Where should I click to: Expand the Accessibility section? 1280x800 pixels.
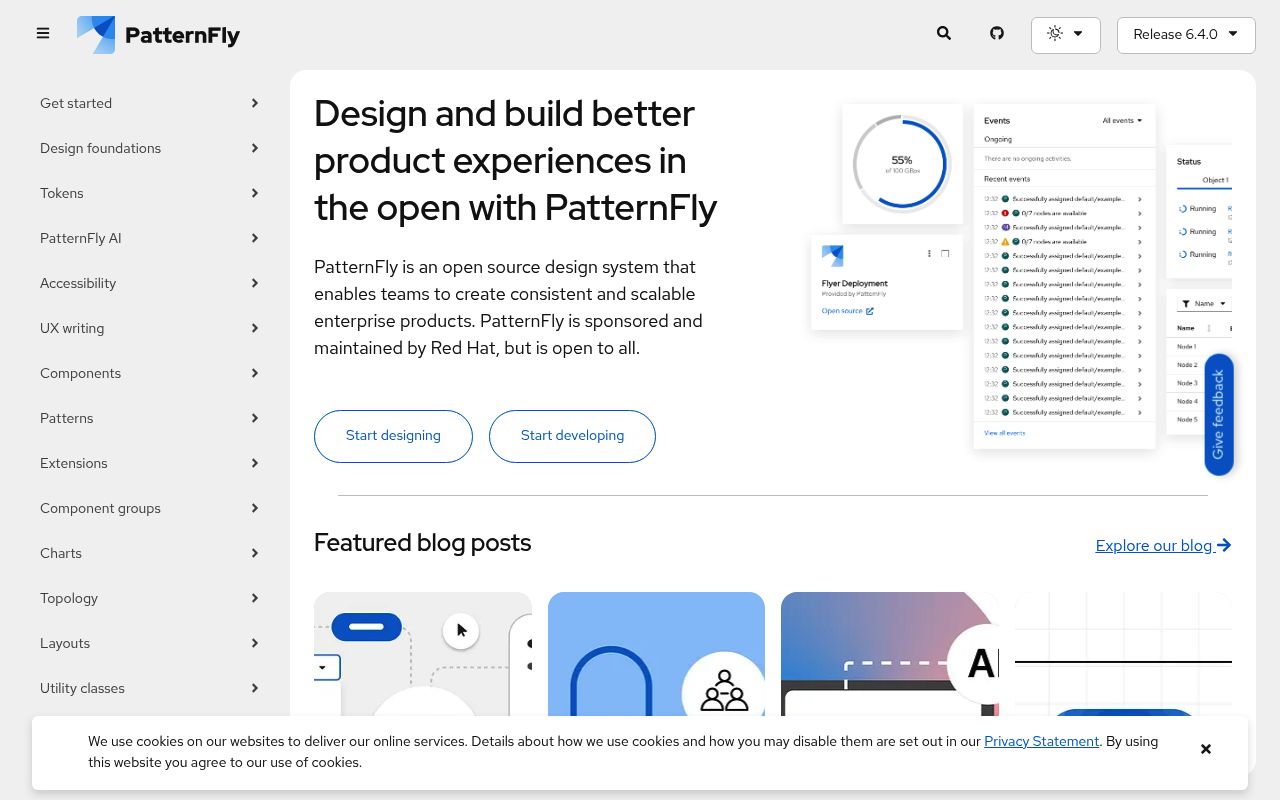pos(147,283)
